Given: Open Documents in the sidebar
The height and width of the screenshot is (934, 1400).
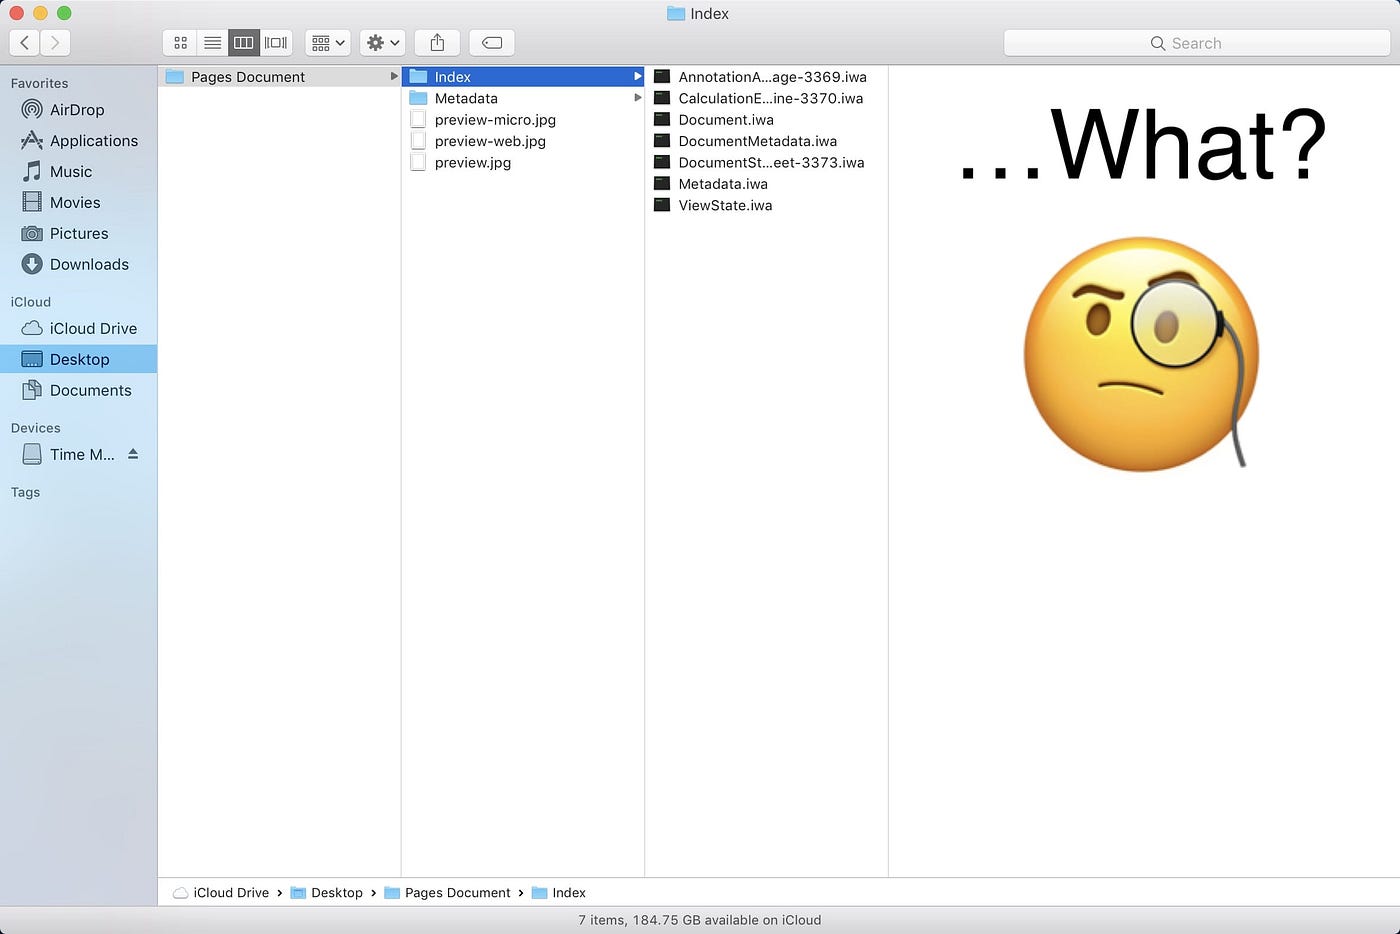Looking at the screenshot, I should click(x=78, y=391).
